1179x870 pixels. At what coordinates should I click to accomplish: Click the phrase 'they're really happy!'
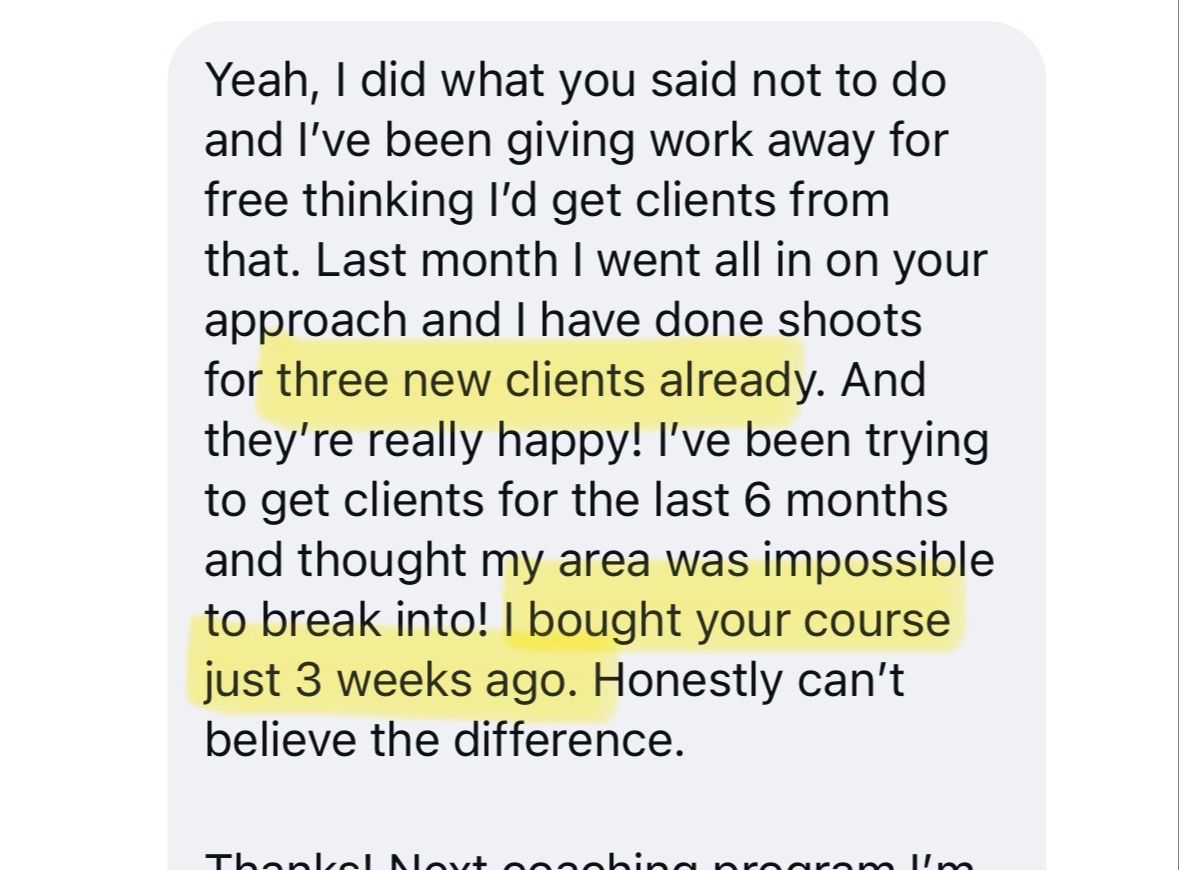(x=424, y=441)
